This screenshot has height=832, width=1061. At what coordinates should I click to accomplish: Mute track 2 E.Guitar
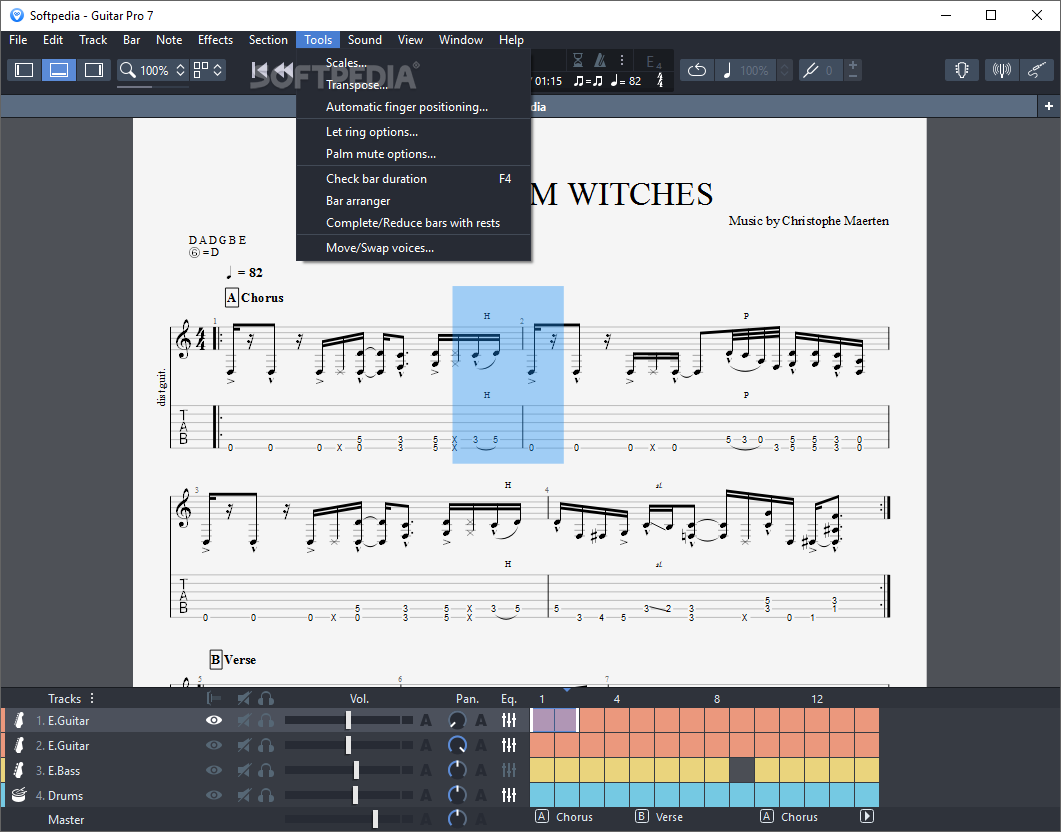click(x=244, y=745)
